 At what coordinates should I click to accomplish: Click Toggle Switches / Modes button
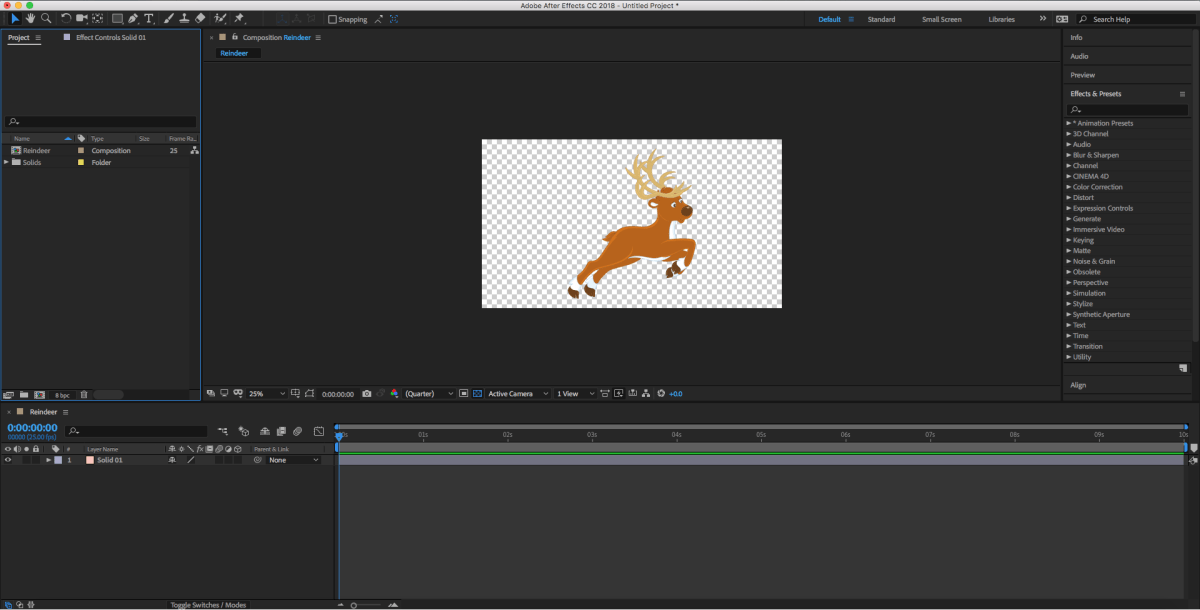[208, 605]
